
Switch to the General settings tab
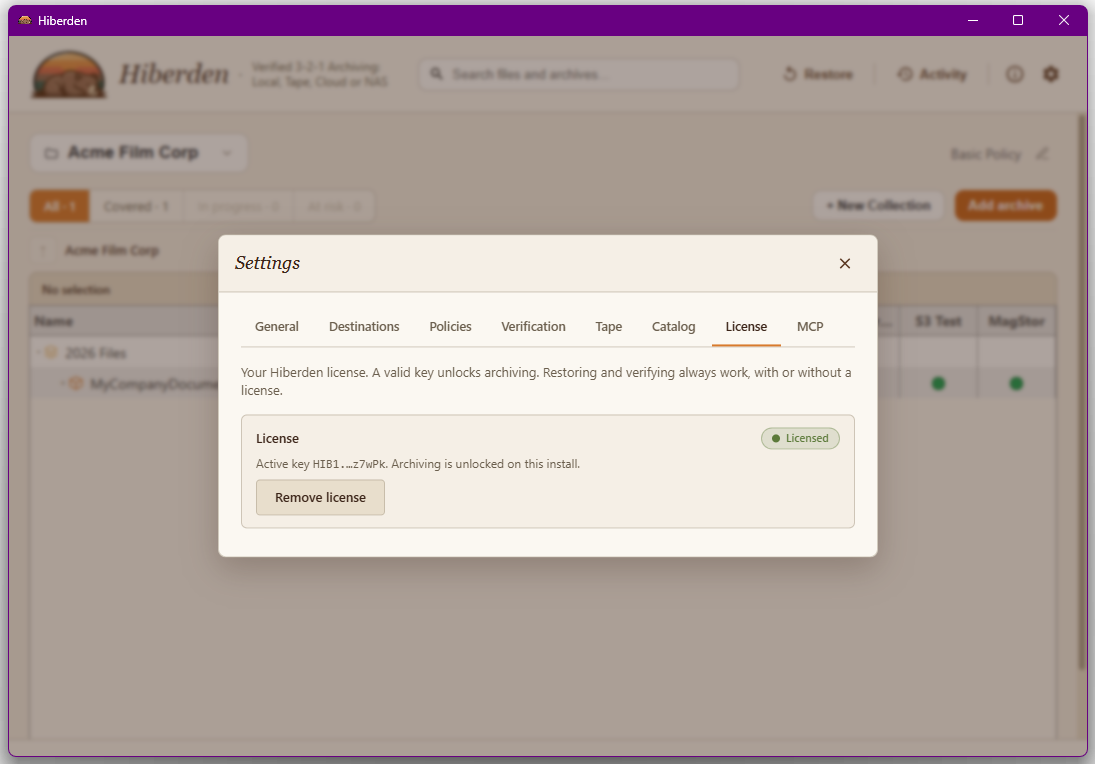coord(277,326)
